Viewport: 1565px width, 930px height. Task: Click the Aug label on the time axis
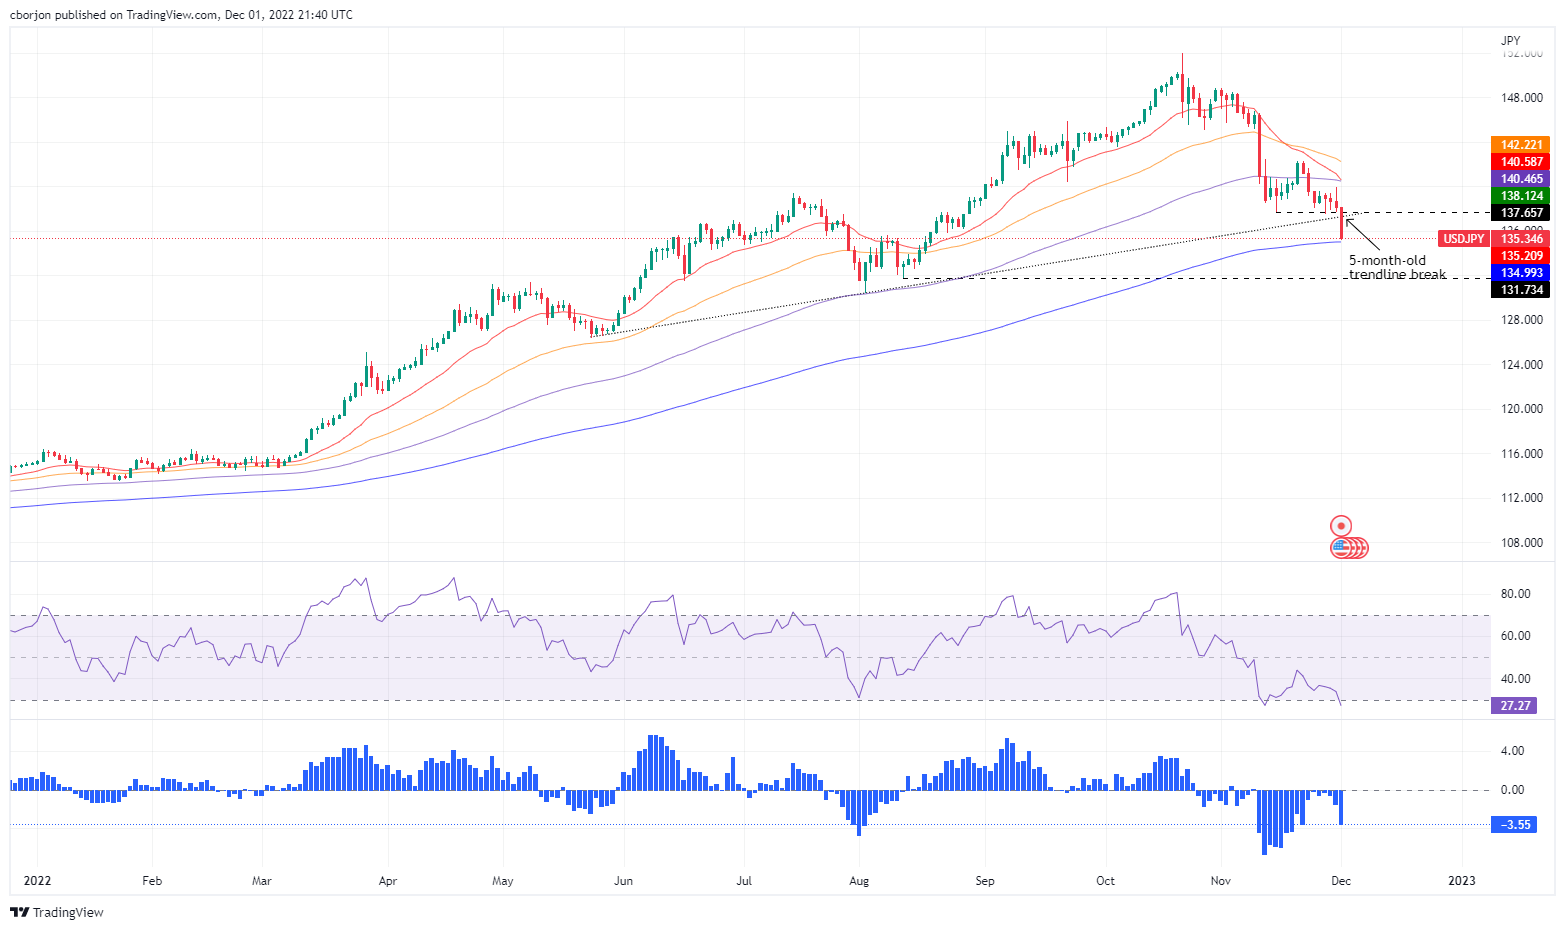coord(858,881)
